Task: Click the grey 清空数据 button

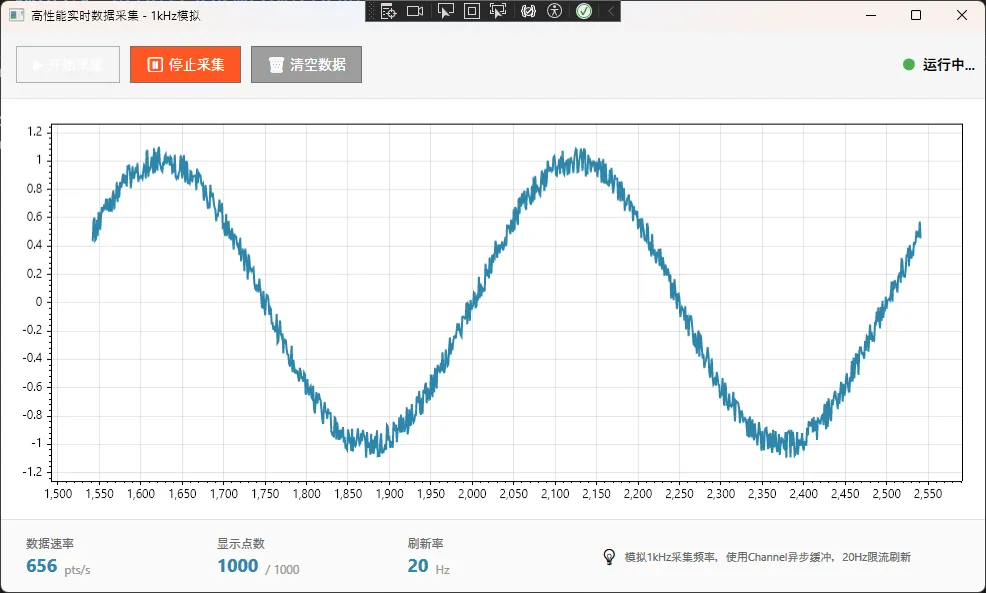Action: [x=306, y=65]
